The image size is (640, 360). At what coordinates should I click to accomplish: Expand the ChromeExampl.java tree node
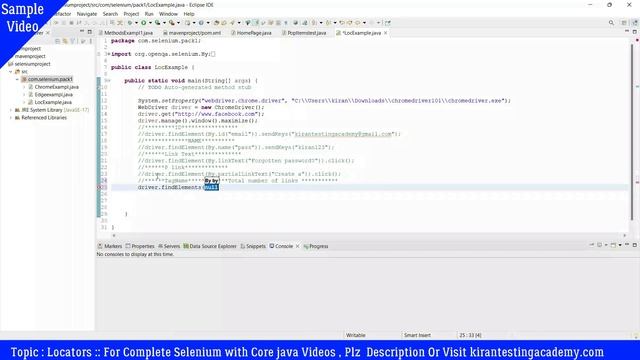coord(24,87)
